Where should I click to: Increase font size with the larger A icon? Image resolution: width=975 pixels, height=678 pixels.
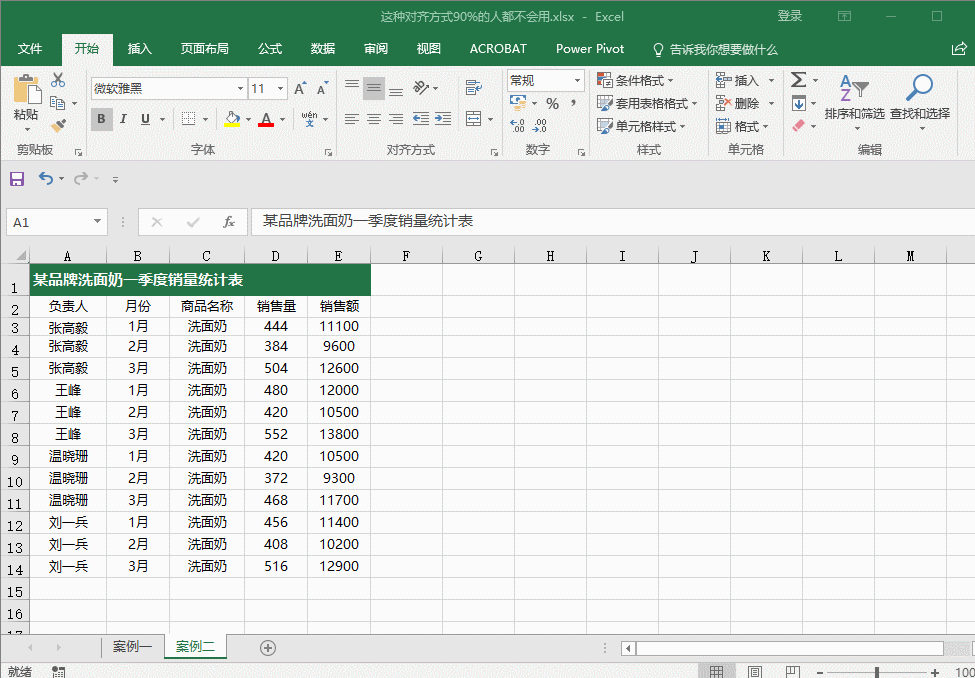coord(300,89)
